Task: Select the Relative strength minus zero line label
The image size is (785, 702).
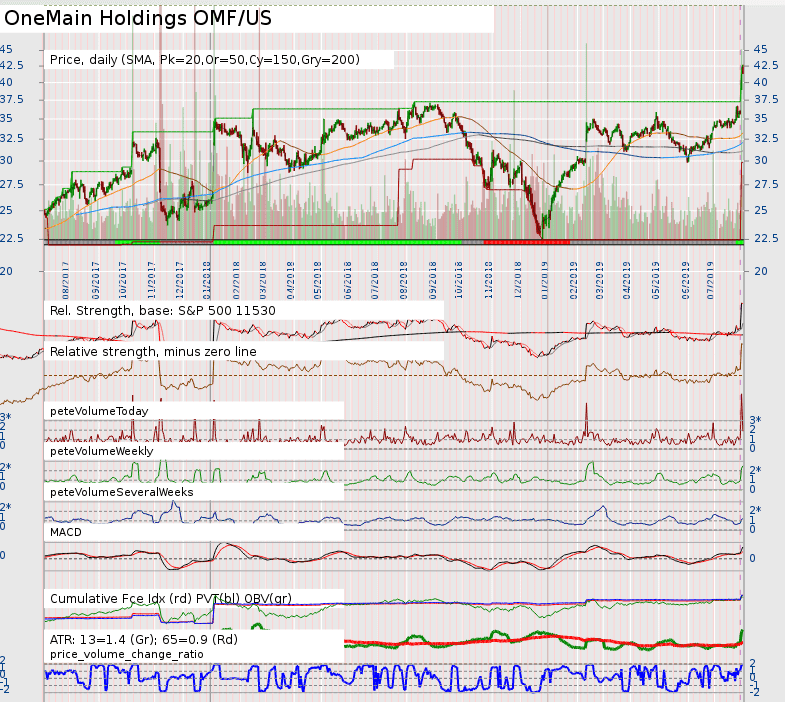Action: [153, 352]
